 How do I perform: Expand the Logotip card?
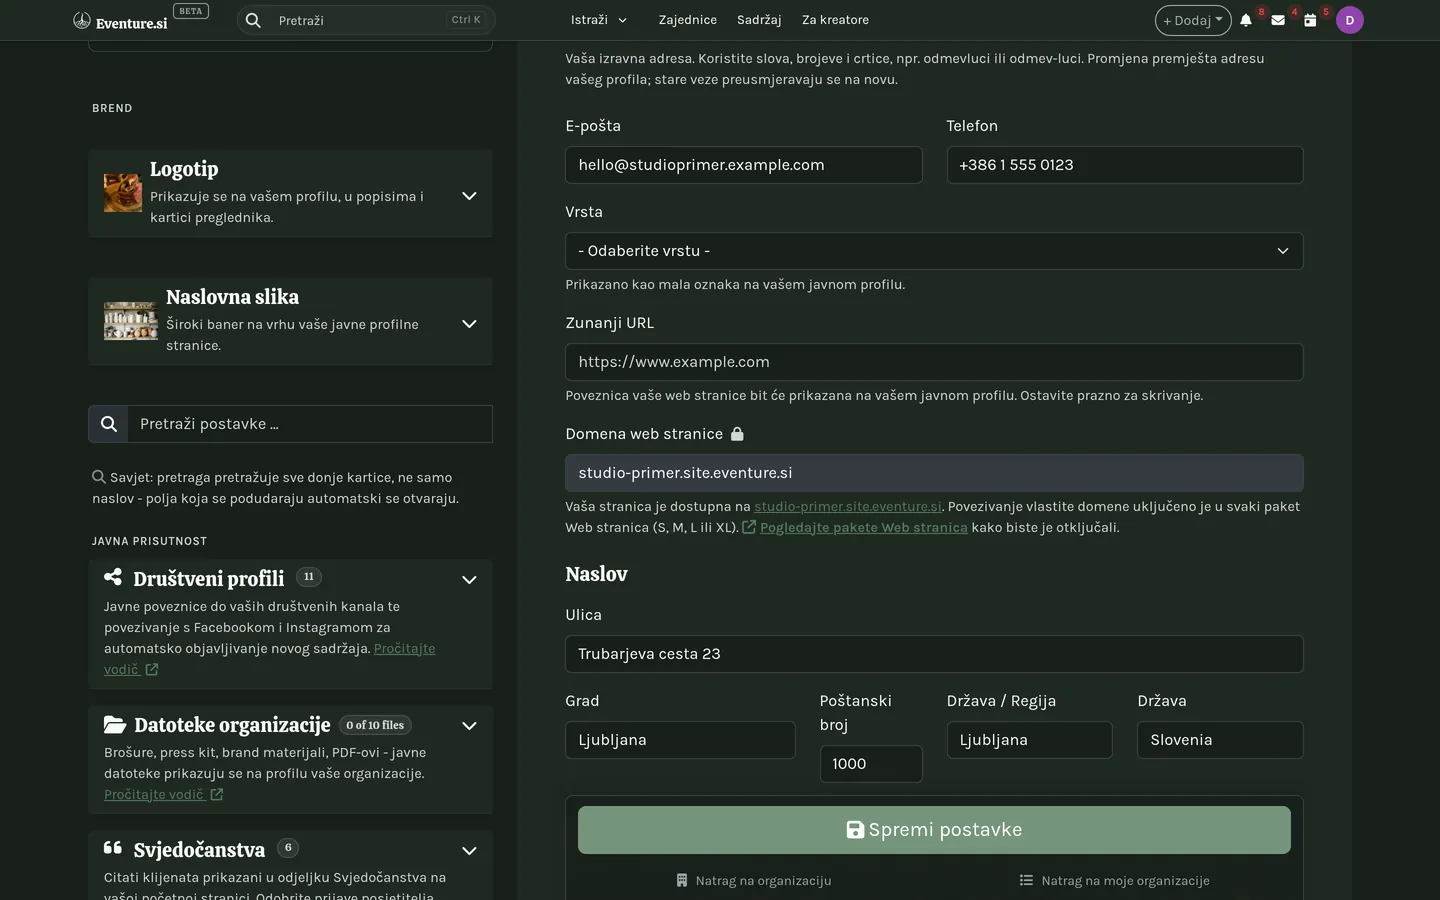click(x=469, y=196)
